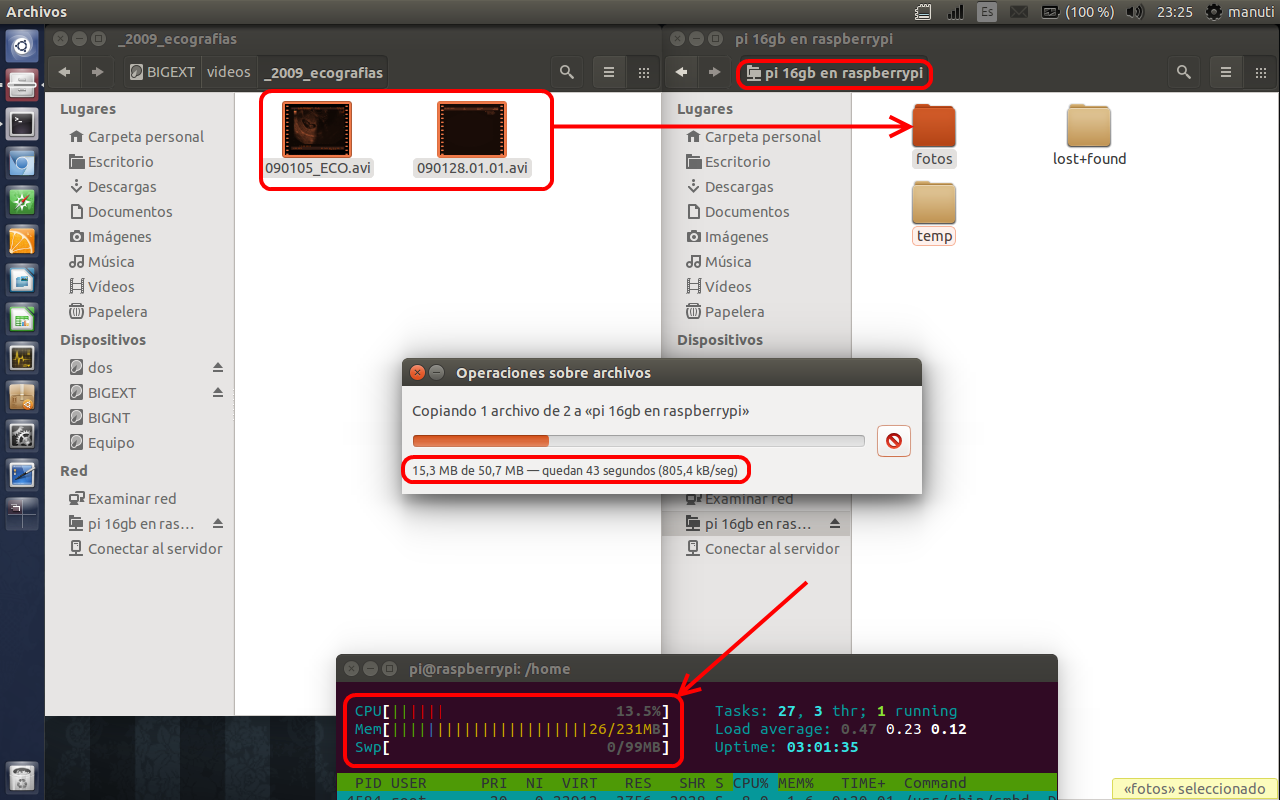Click Conectar al servidor in left sidebar

click(x=154, y=549)
